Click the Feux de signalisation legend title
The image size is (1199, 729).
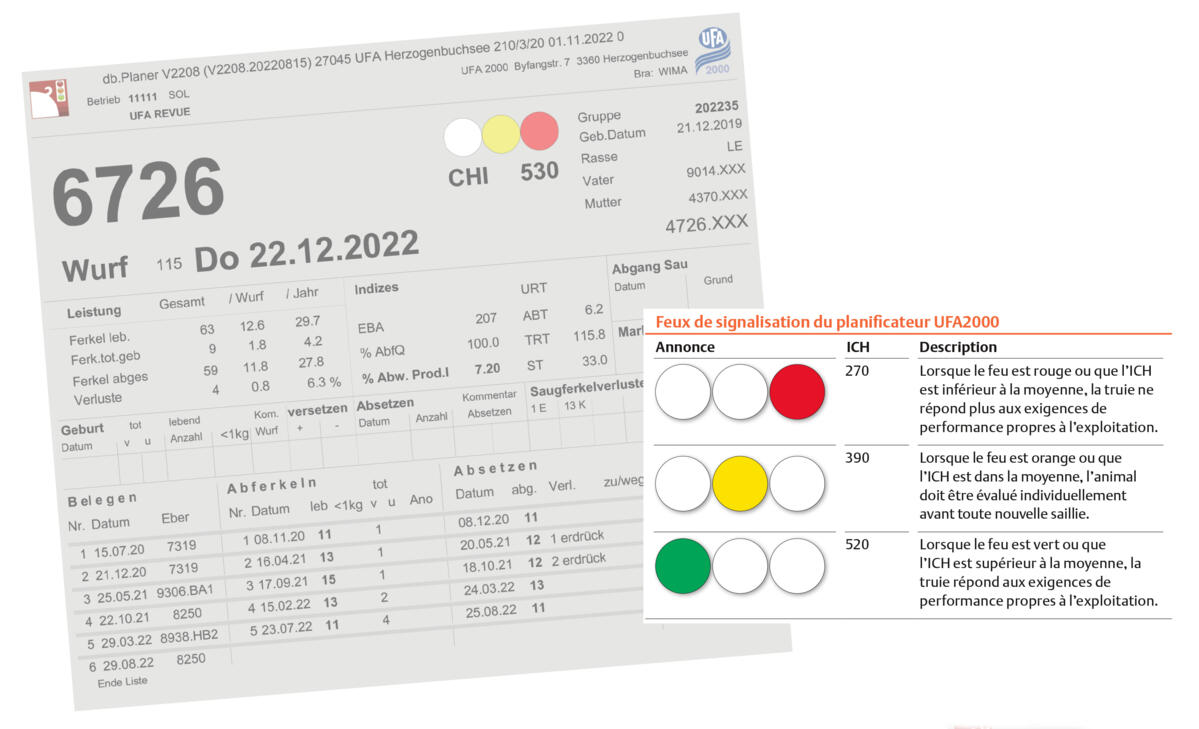pyautogui.click(x=826, y=321)
